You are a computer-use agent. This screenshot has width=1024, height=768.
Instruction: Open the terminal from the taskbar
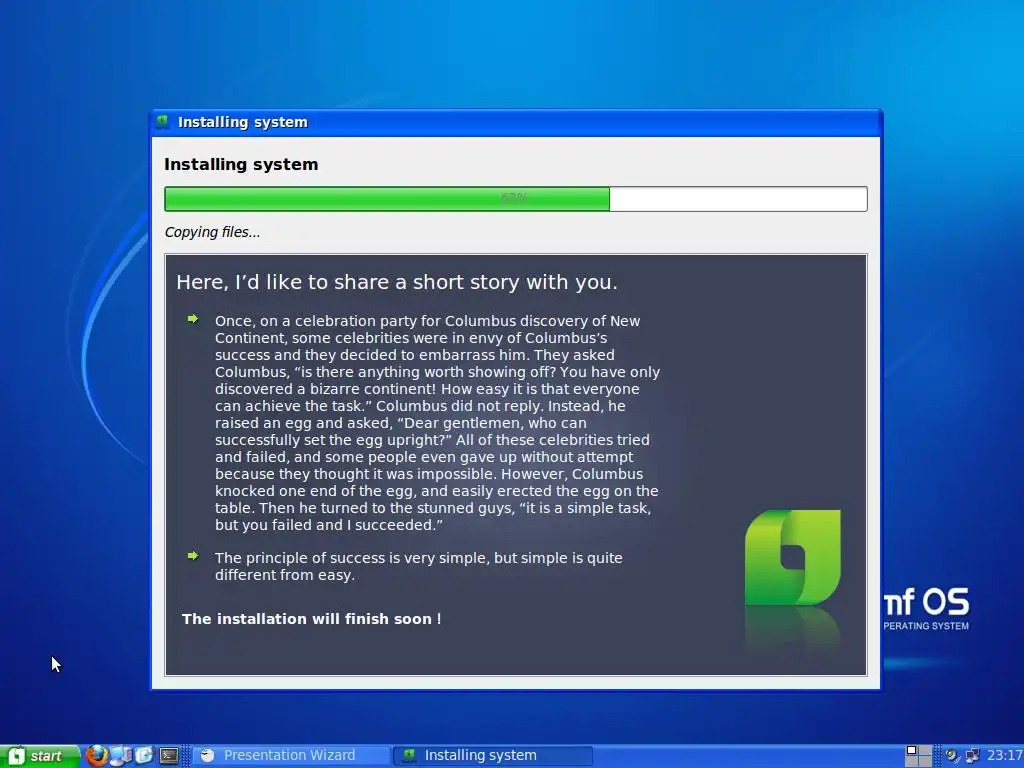point(169,756)
